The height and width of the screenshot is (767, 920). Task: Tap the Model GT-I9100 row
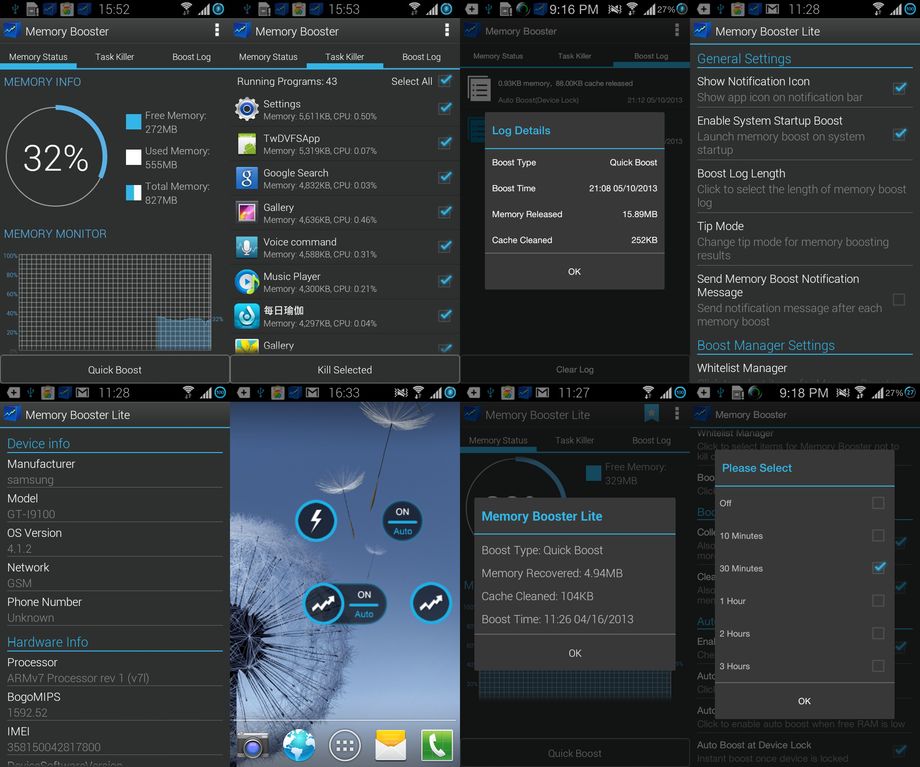click(x=114, y=506)
